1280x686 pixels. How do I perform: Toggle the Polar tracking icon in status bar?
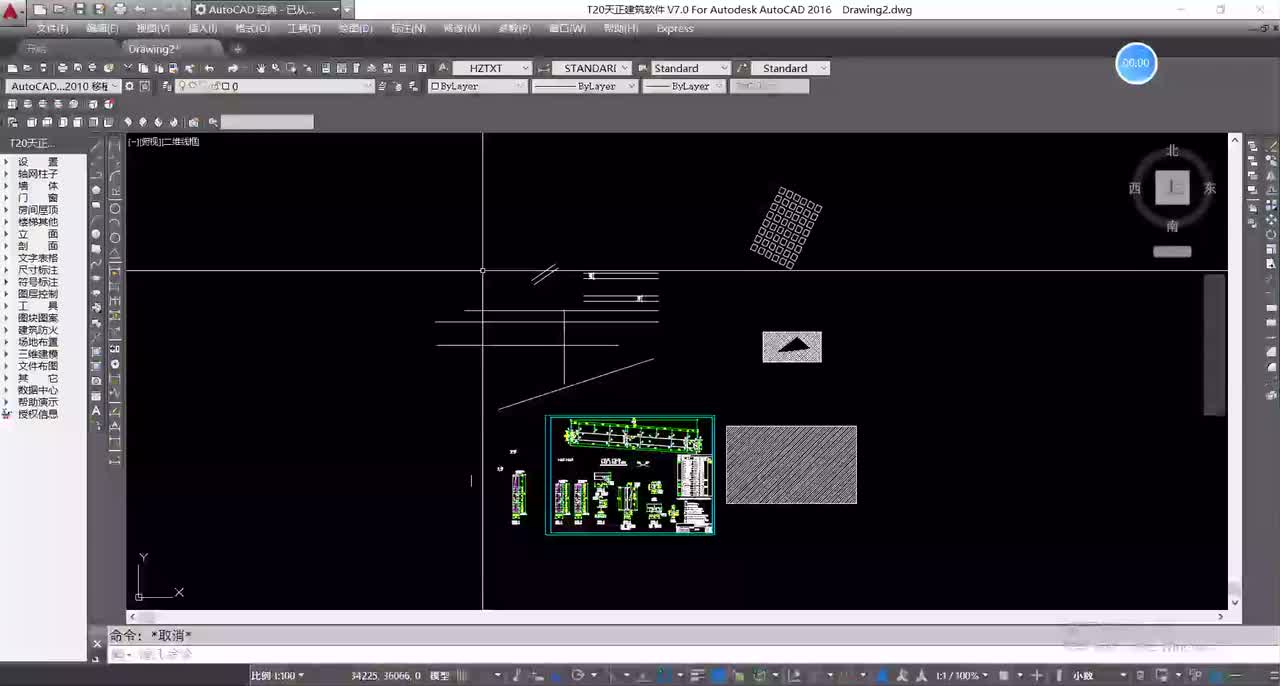pyautogui.click(x=576, y=676)
